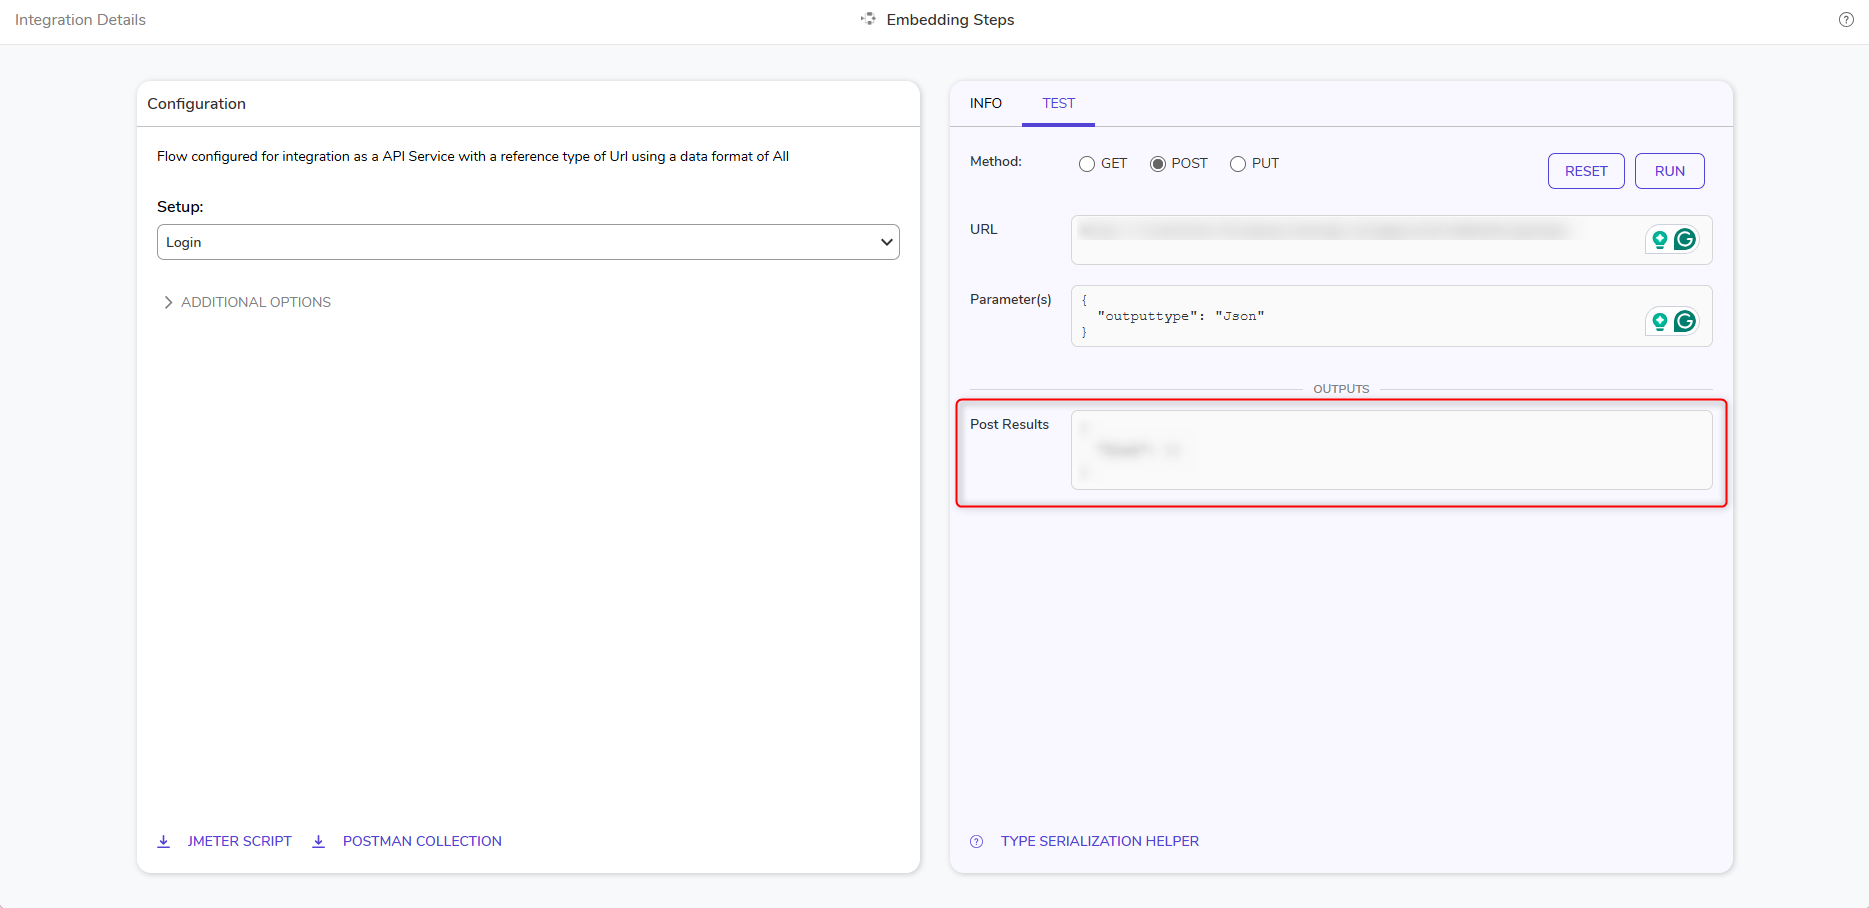Click the Method: label

996,161
